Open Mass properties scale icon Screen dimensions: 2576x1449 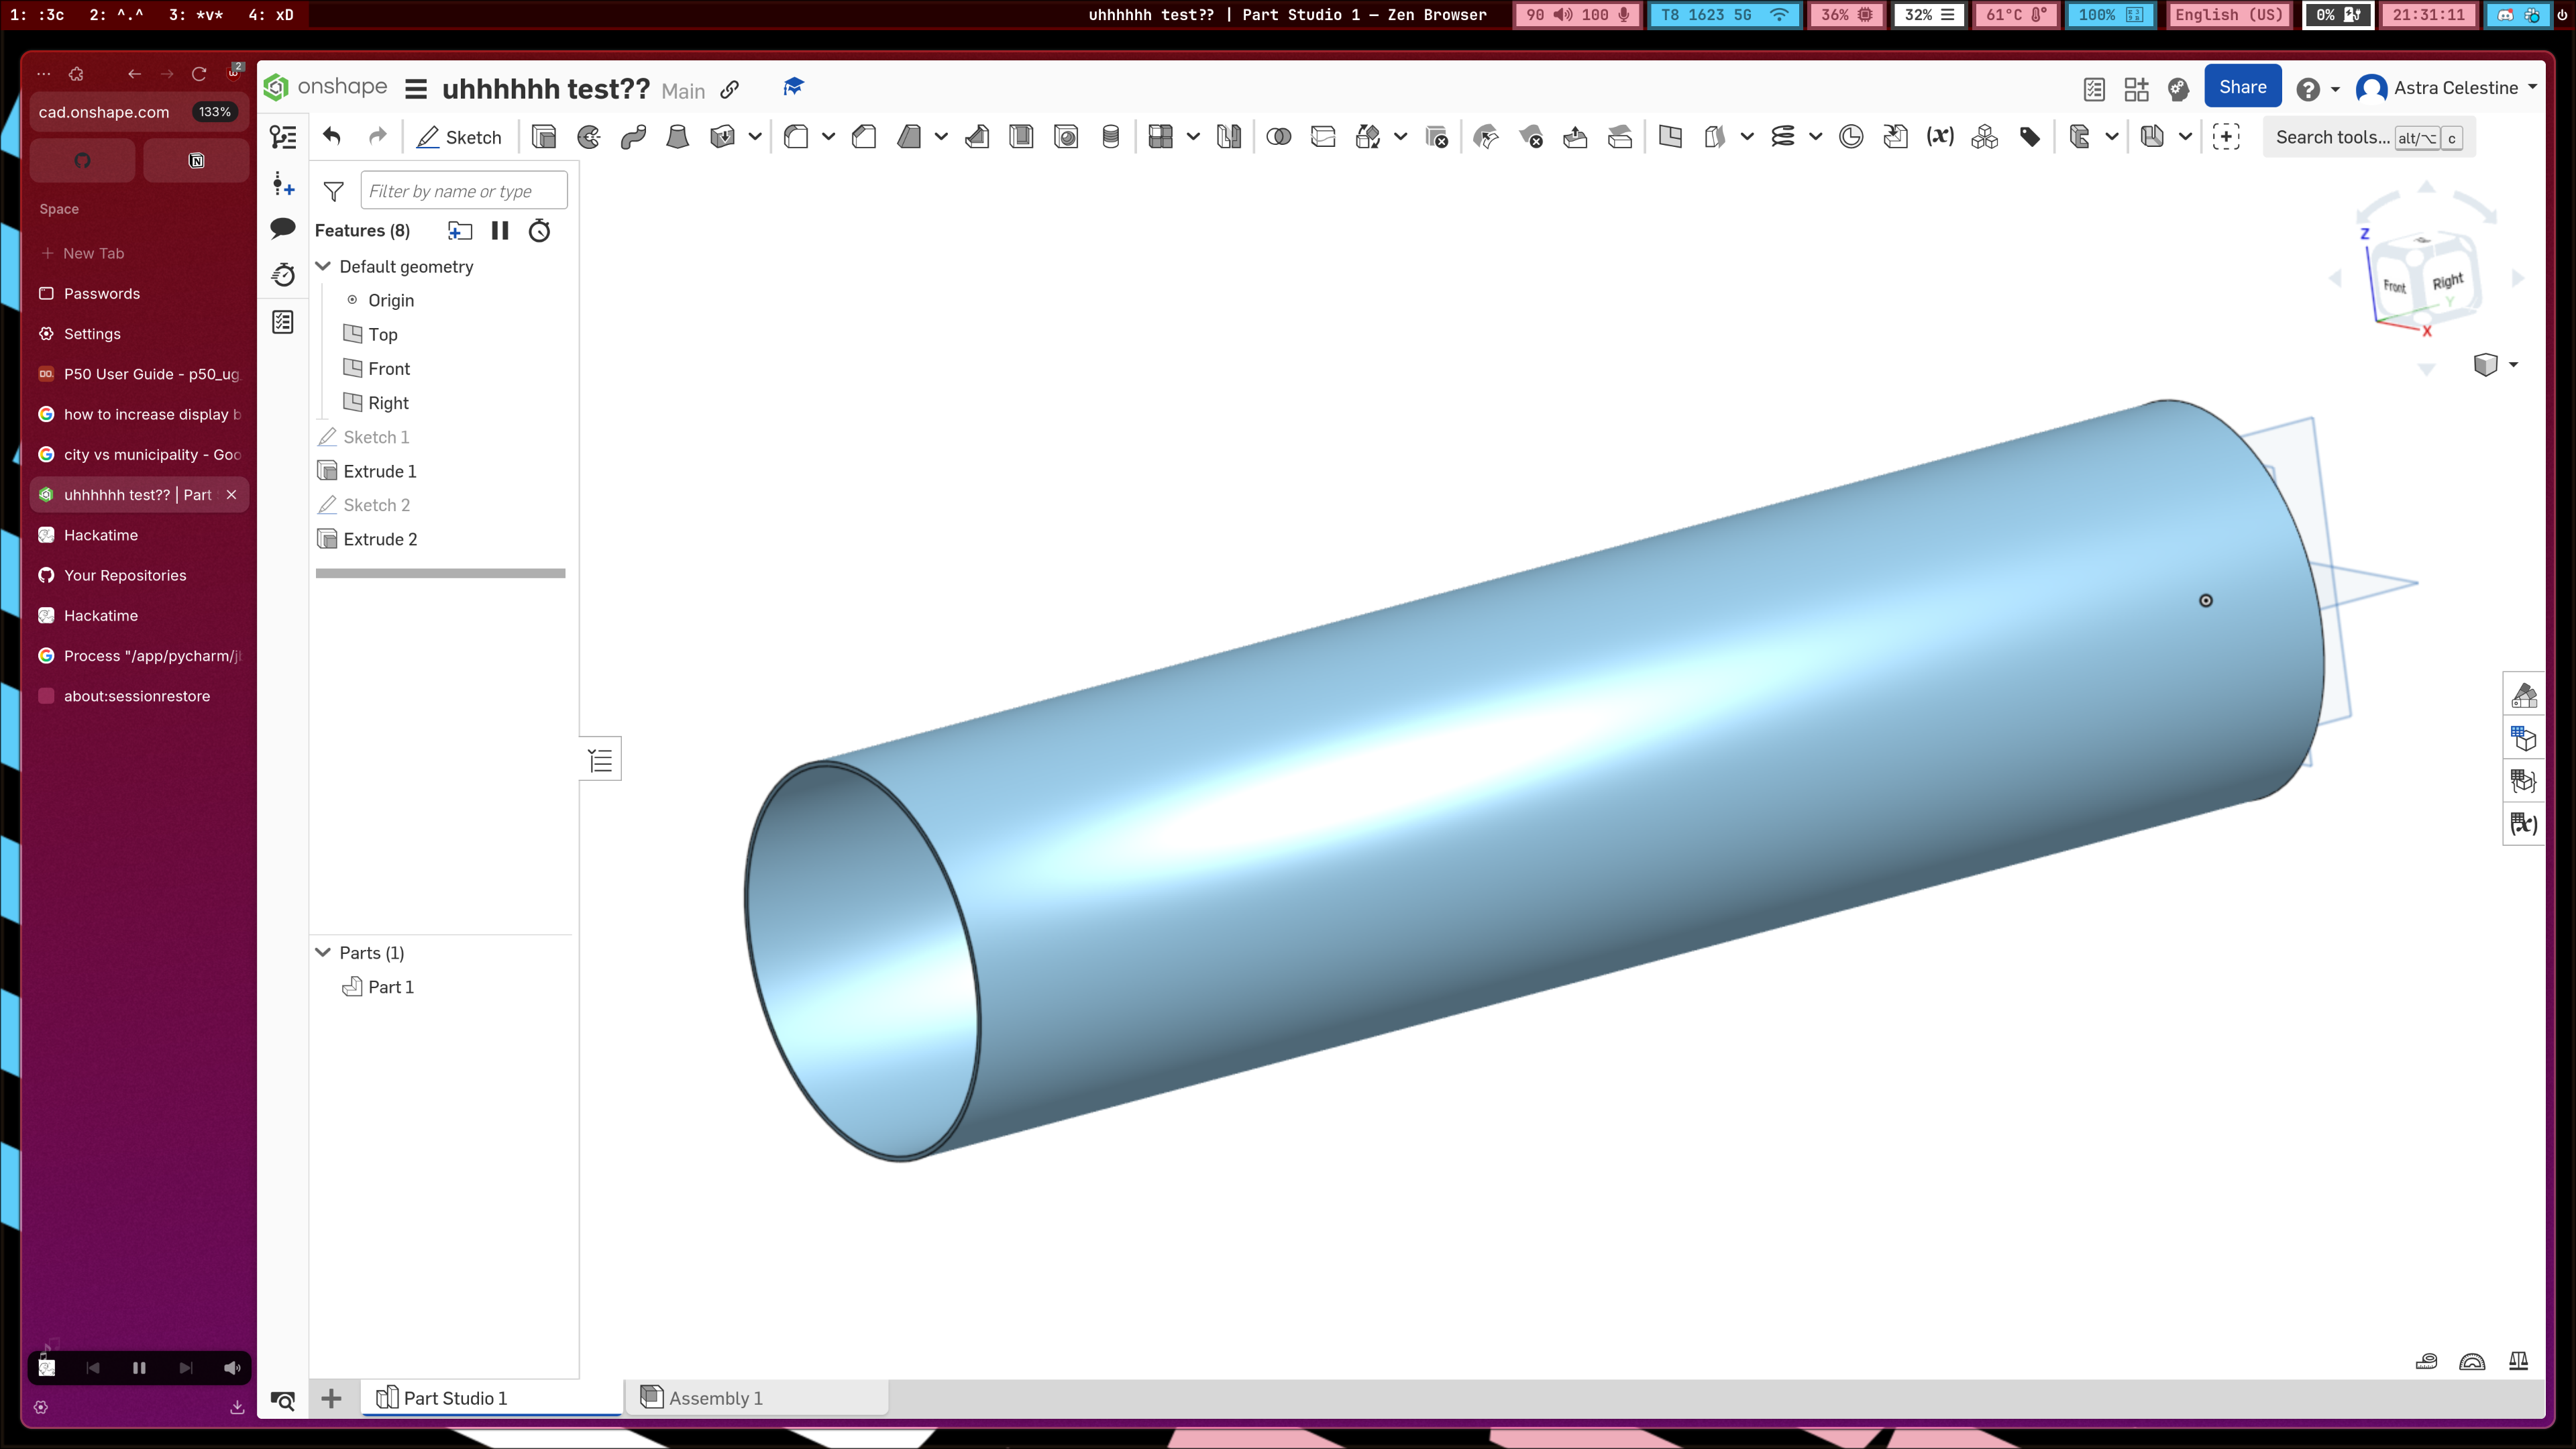click(2518, 1361)
